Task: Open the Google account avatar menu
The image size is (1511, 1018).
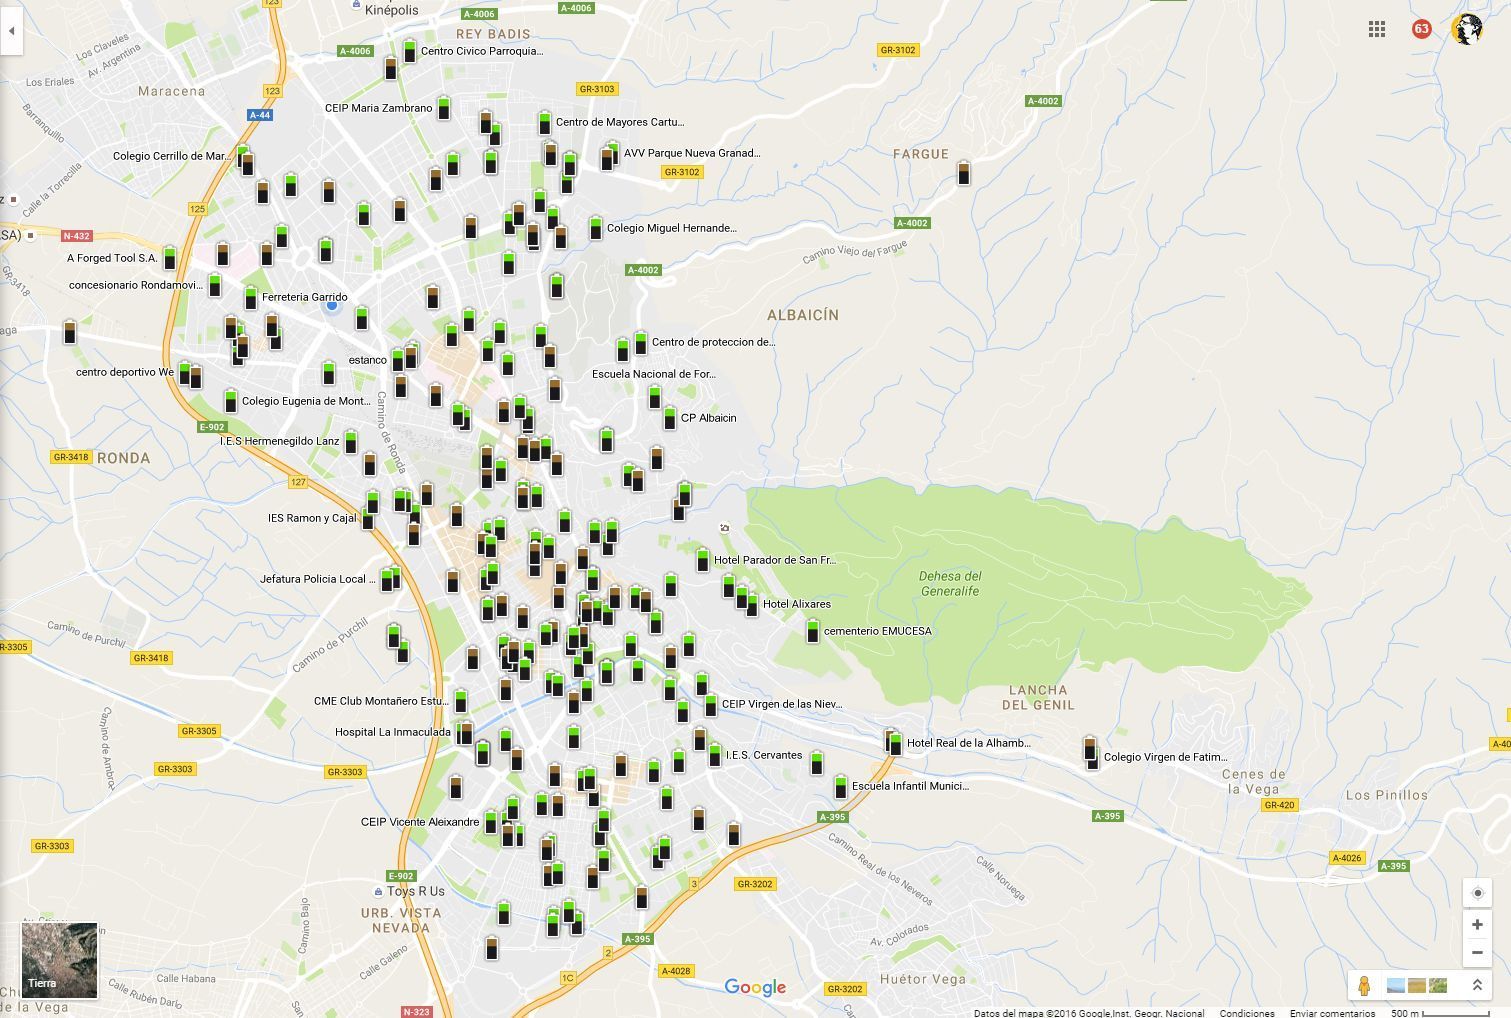Action: pyautogui.click(x=1467, y=29)
